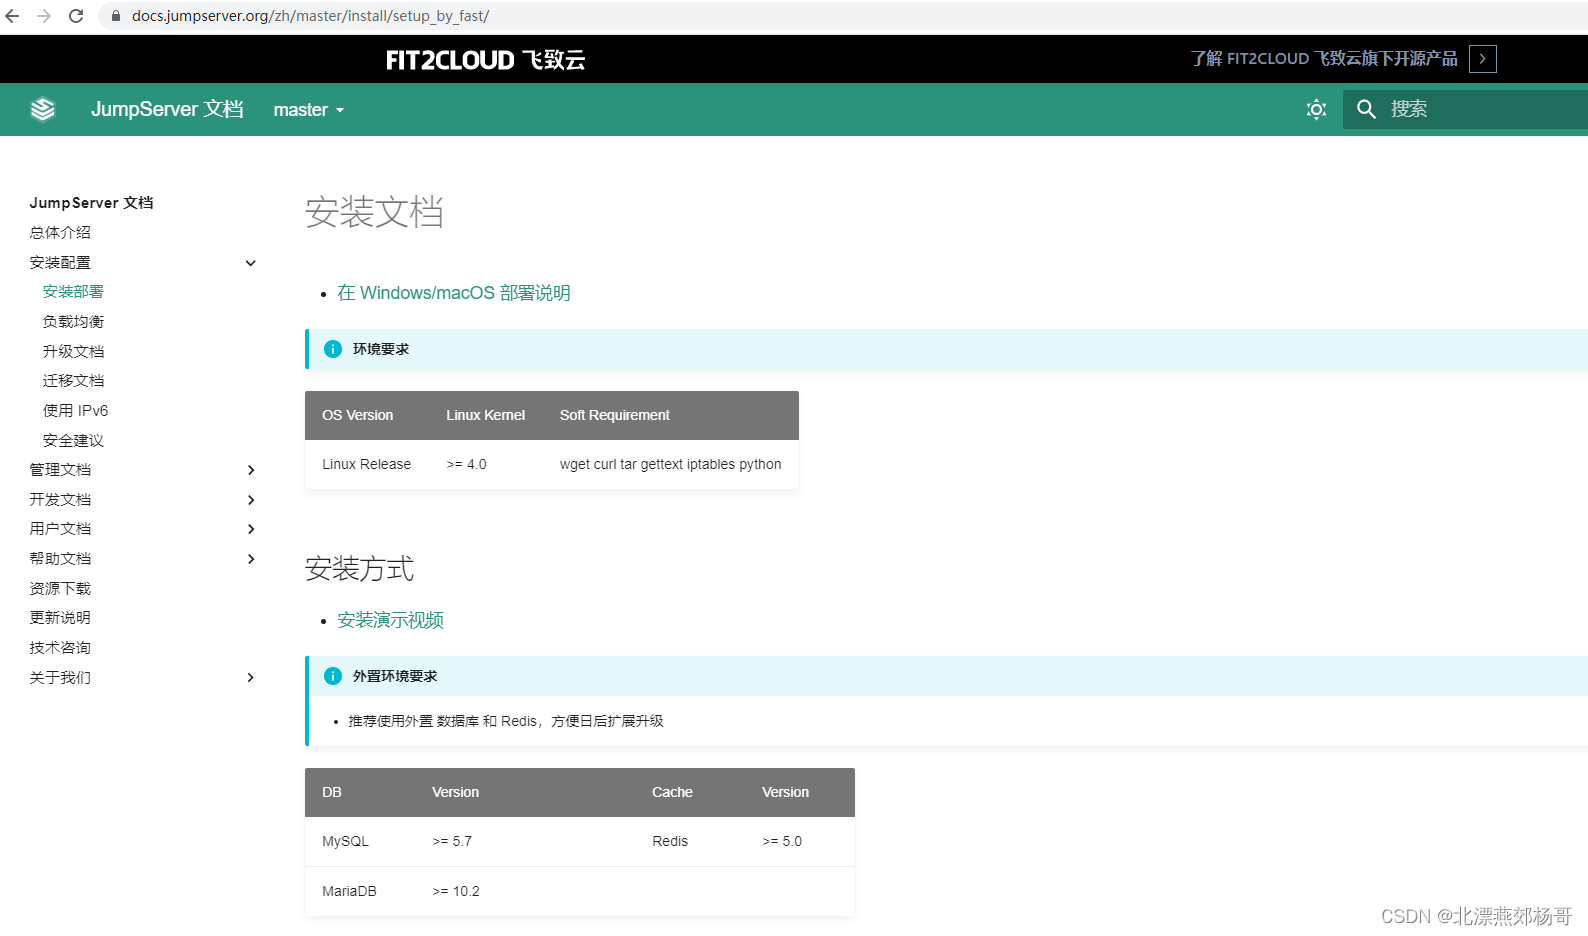Expand the 关于我们 sidebar section

(x=251, y=678)
